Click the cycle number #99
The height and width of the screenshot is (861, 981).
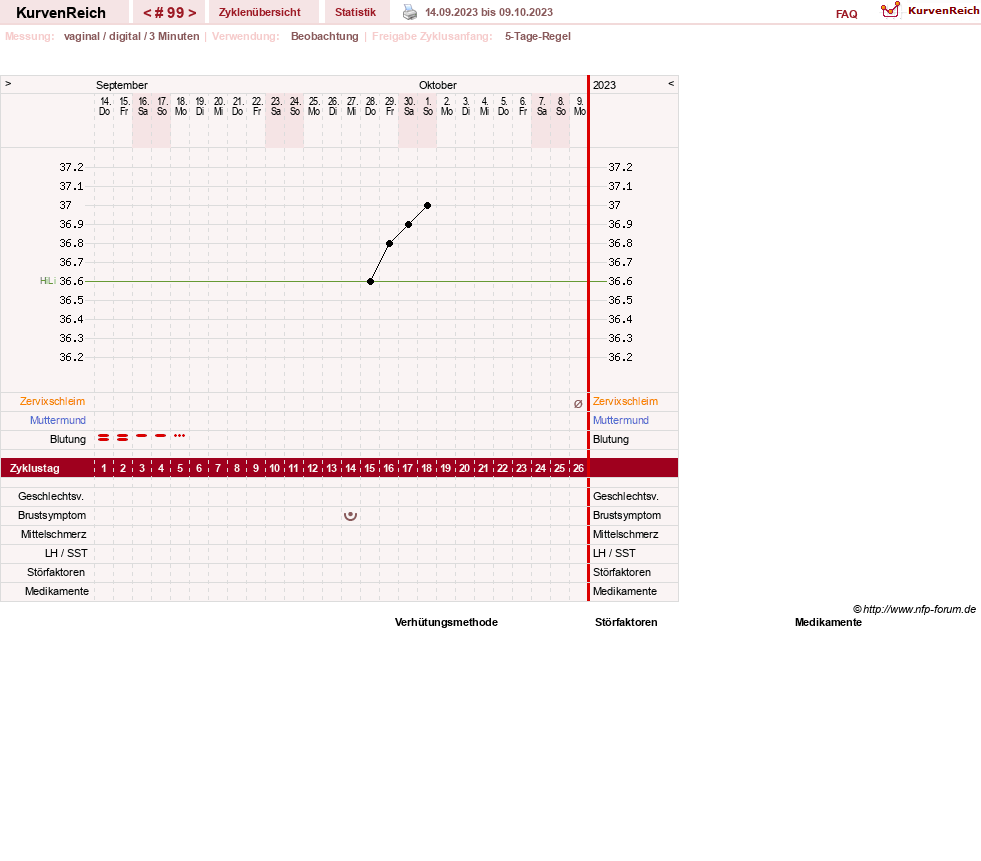(x=170, y=13)
